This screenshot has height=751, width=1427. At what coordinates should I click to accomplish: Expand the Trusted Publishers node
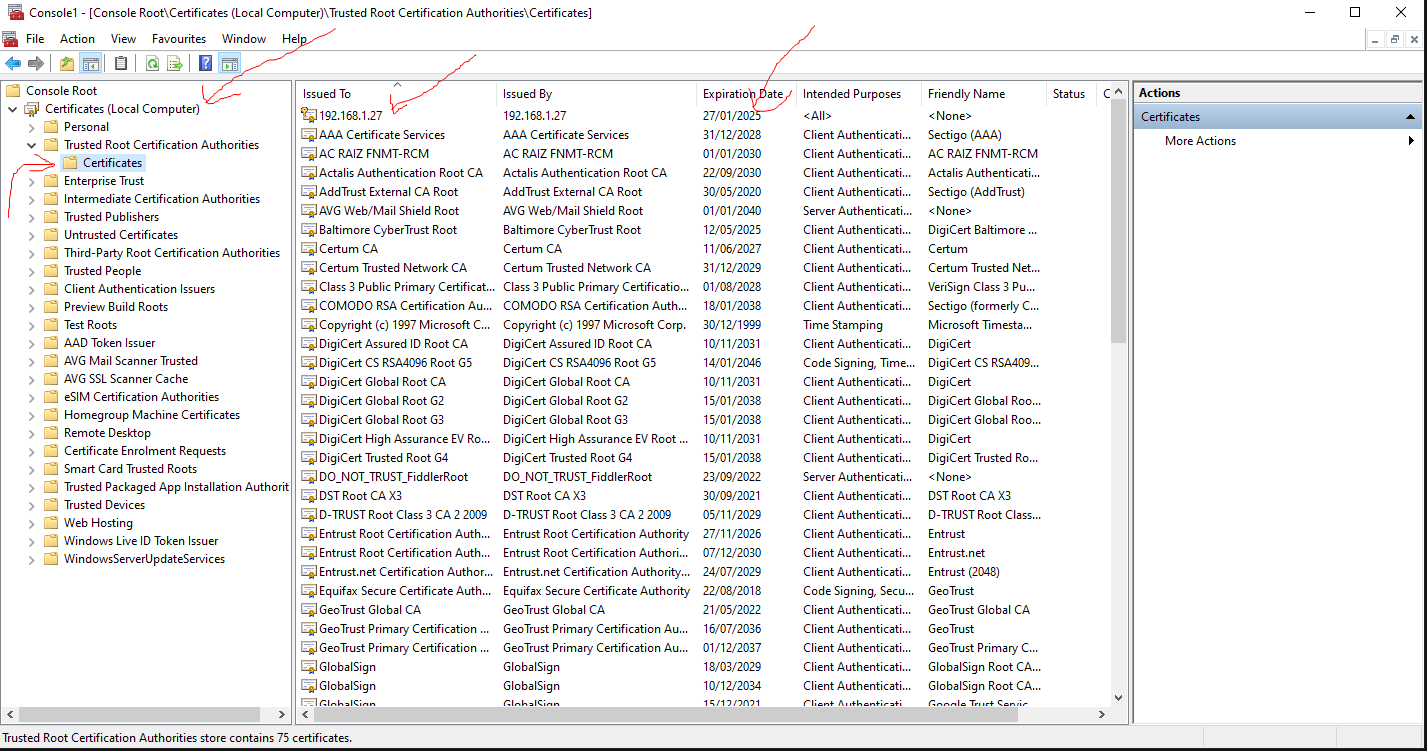pyautogui.click(x=31, y=217)
